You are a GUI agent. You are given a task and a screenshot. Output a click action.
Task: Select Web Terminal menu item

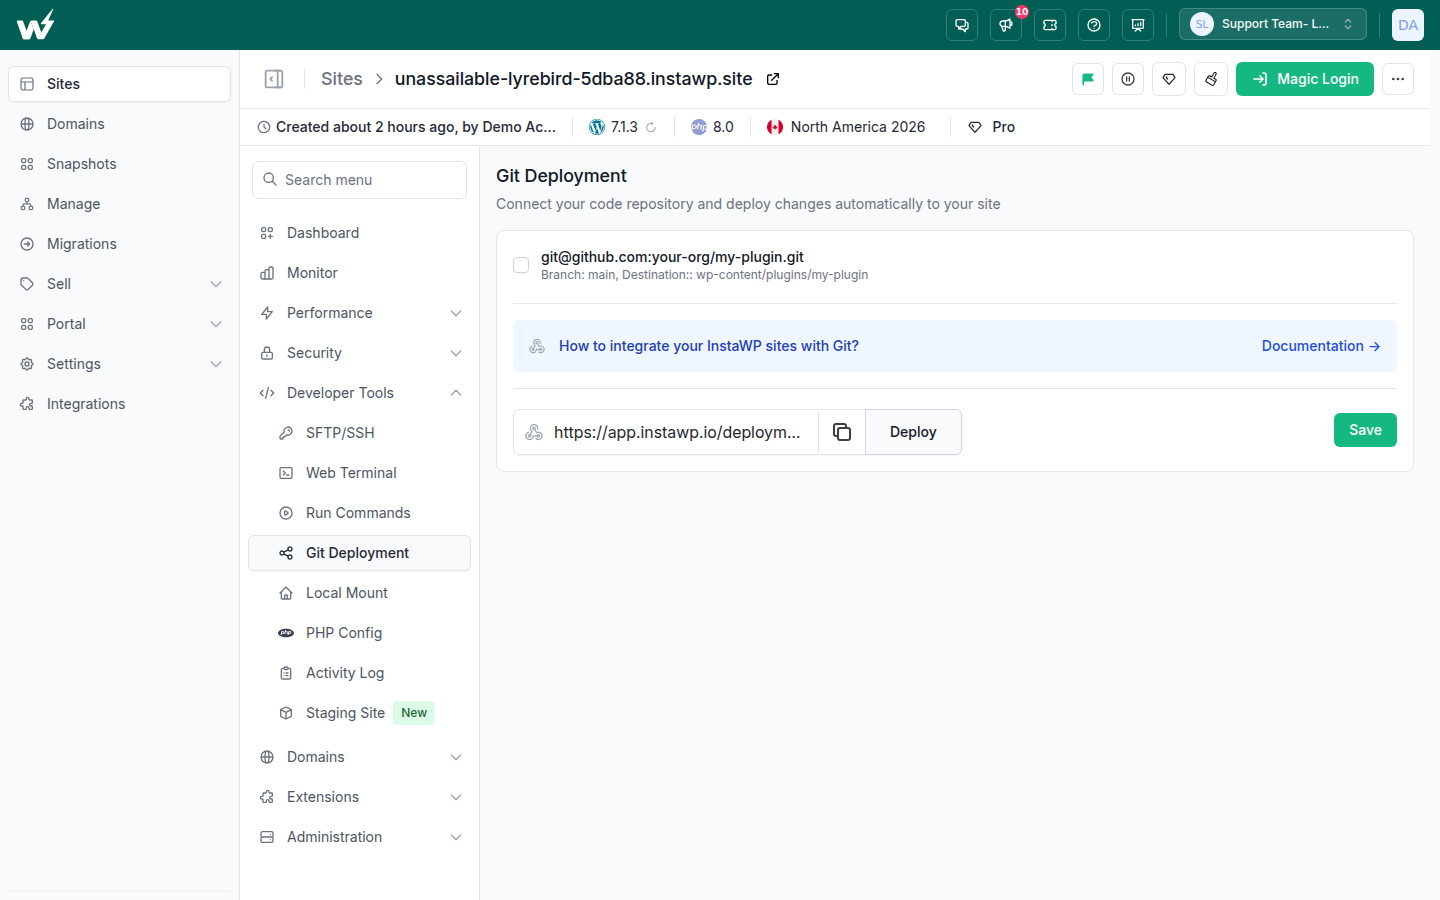(360, 473)
